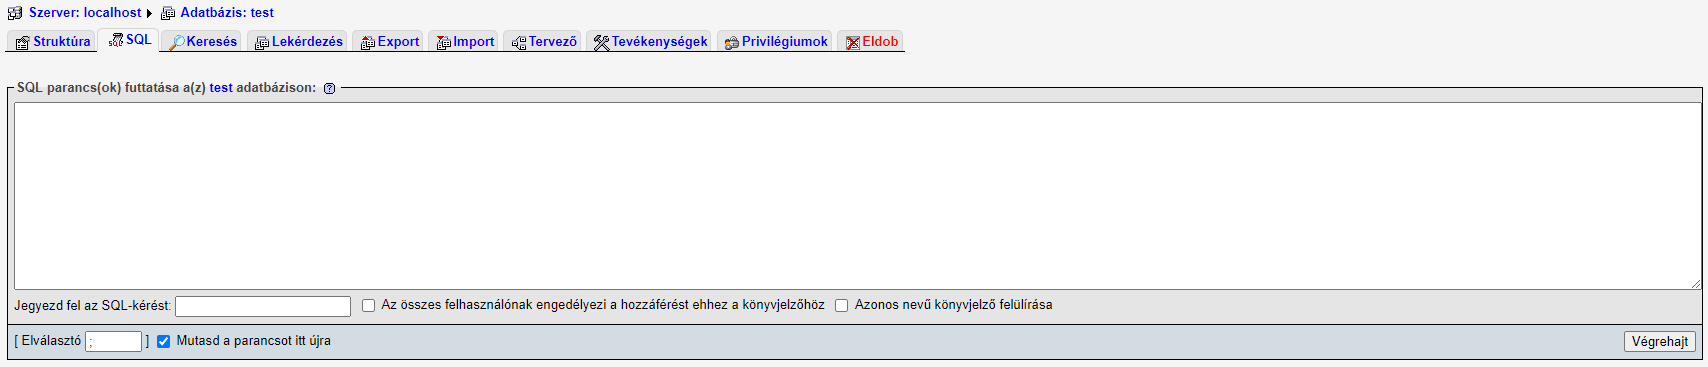Enable bookmark access for all users checkbox
Image resolution: width=1708 pixels, height=367 pixels.
coord(368,305)
